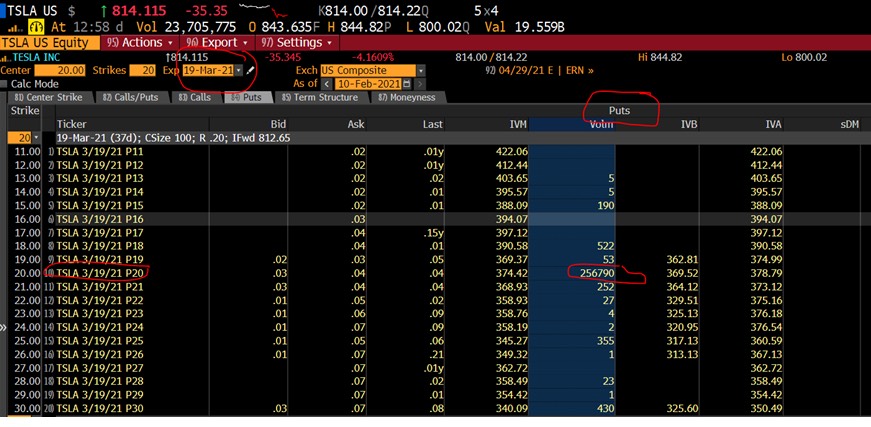Click the price change -4.1609% text

coord(373,57)
